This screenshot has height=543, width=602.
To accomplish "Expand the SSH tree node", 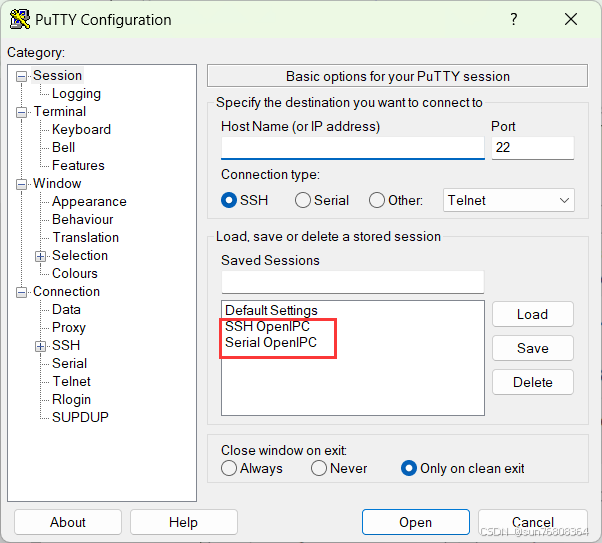I will (40, 346).
